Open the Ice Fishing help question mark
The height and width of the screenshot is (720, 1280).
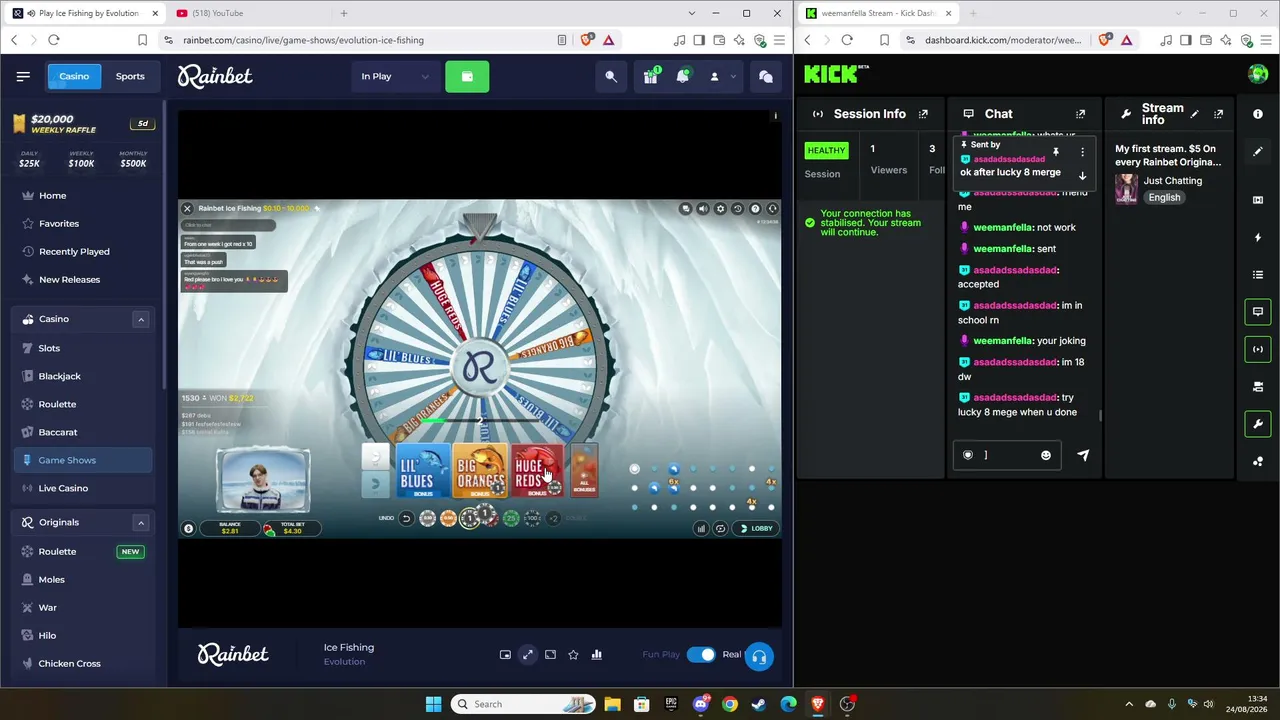pyautogui.click(x=755, y=209)
